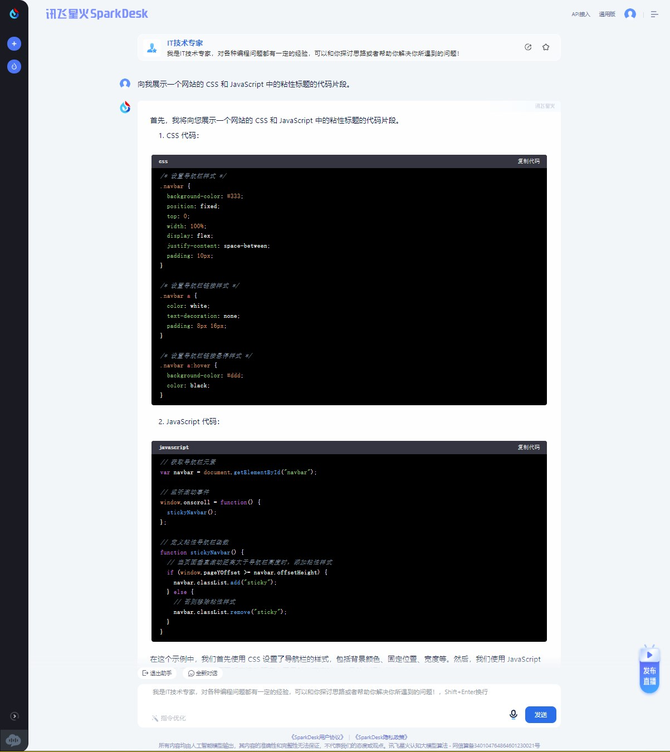Image resolution: width=670 pixels, height=752 pixels.
Task: Favorite the IT技术专家 assistant with star icon
Action: 546,47
